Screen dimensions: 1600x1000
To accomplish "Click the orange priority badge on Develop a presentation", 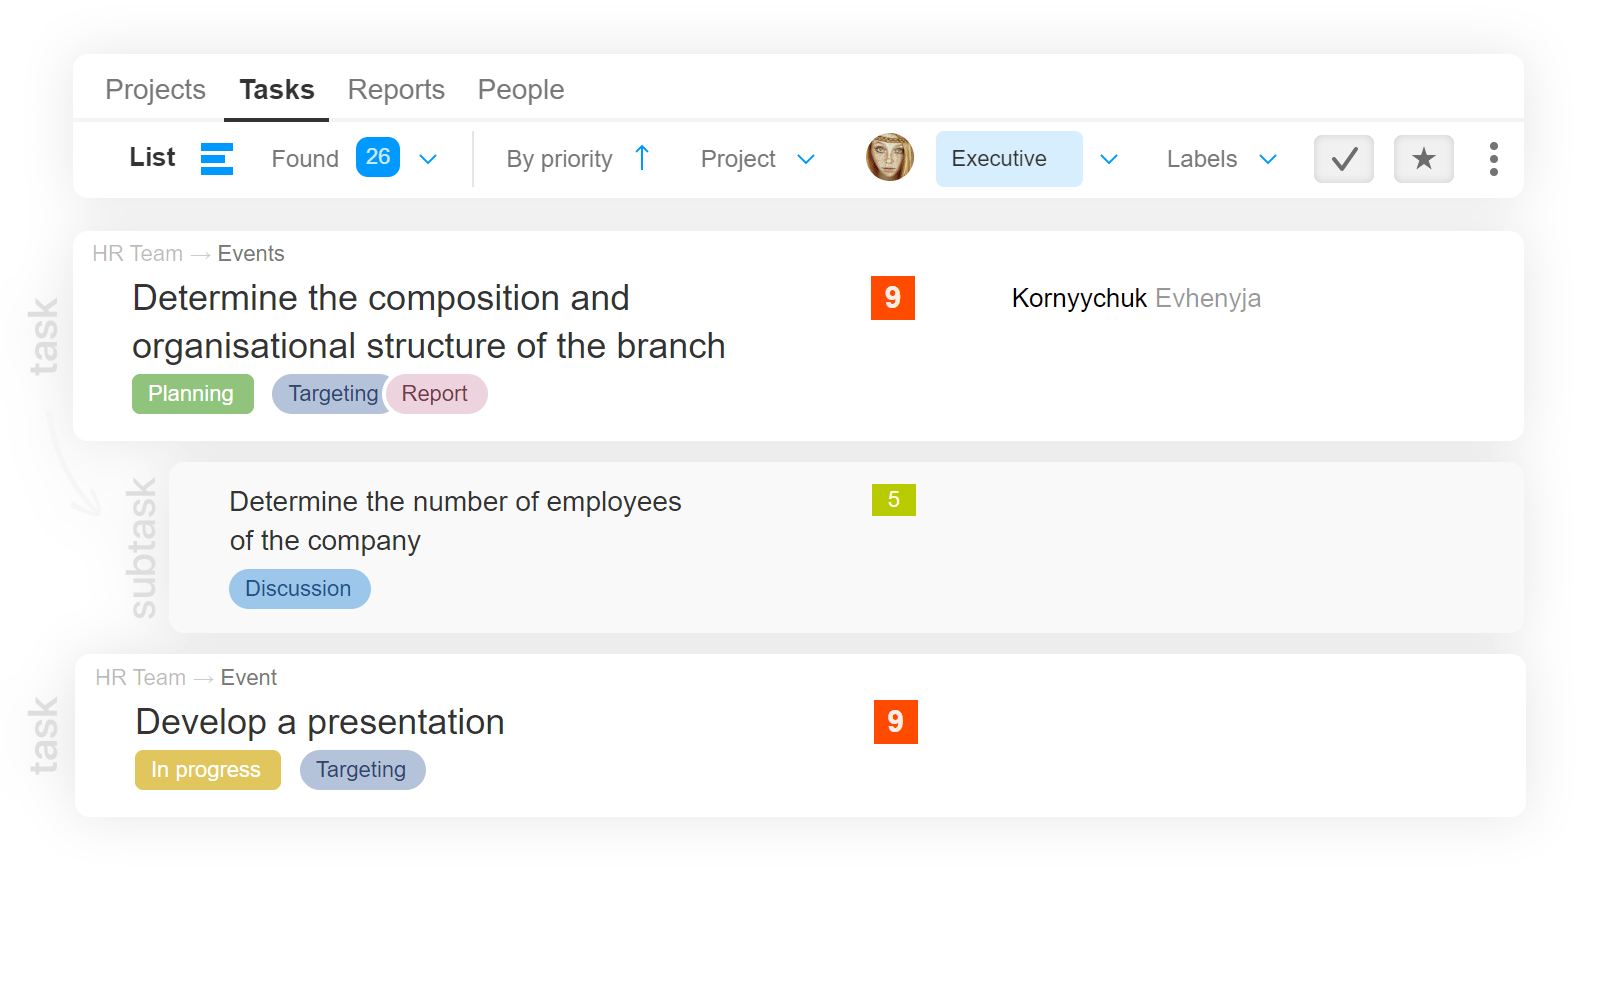I will point(895,722).
